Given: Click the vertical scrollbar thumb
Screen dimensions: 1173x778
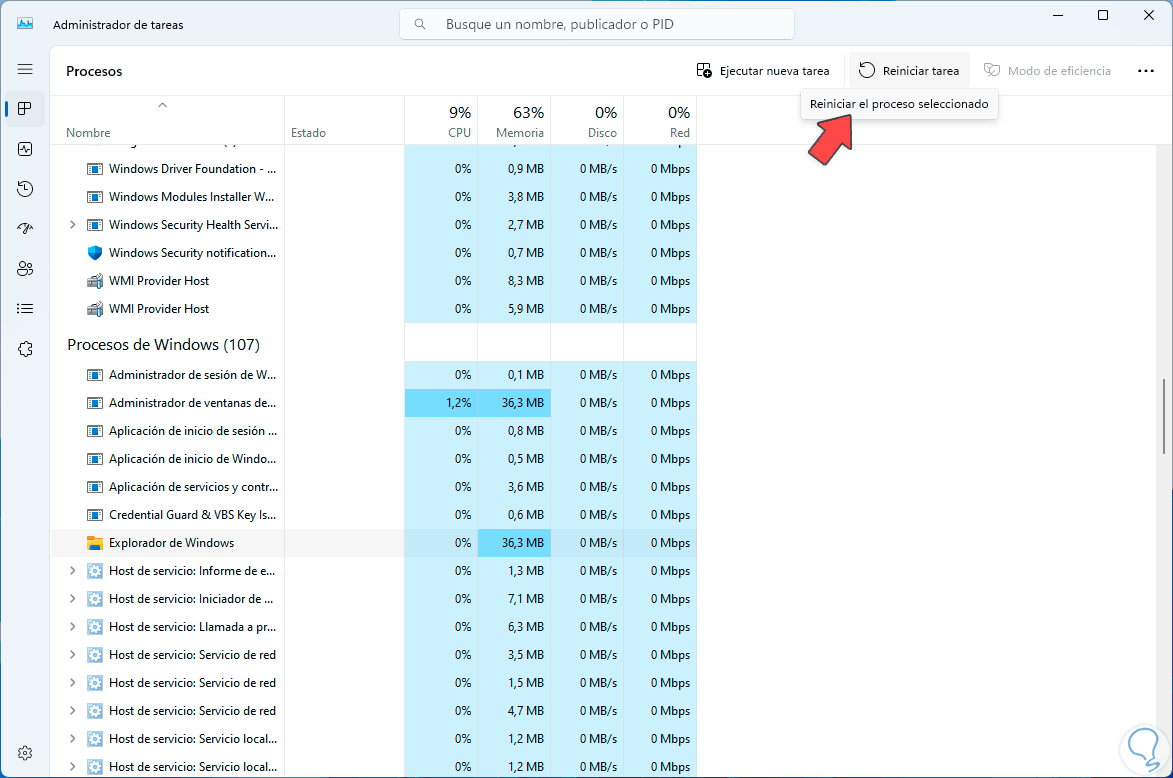Looking at the screenshot, I should pyautogui.click(x=1164, y=416).
